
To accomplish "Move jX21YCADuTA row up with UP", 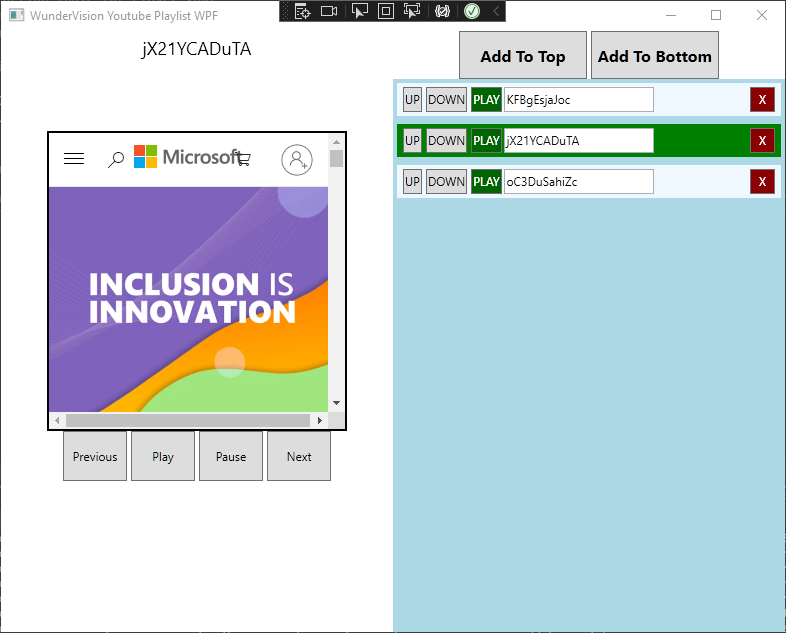I will pyautogui.click(x=412, y=140).
